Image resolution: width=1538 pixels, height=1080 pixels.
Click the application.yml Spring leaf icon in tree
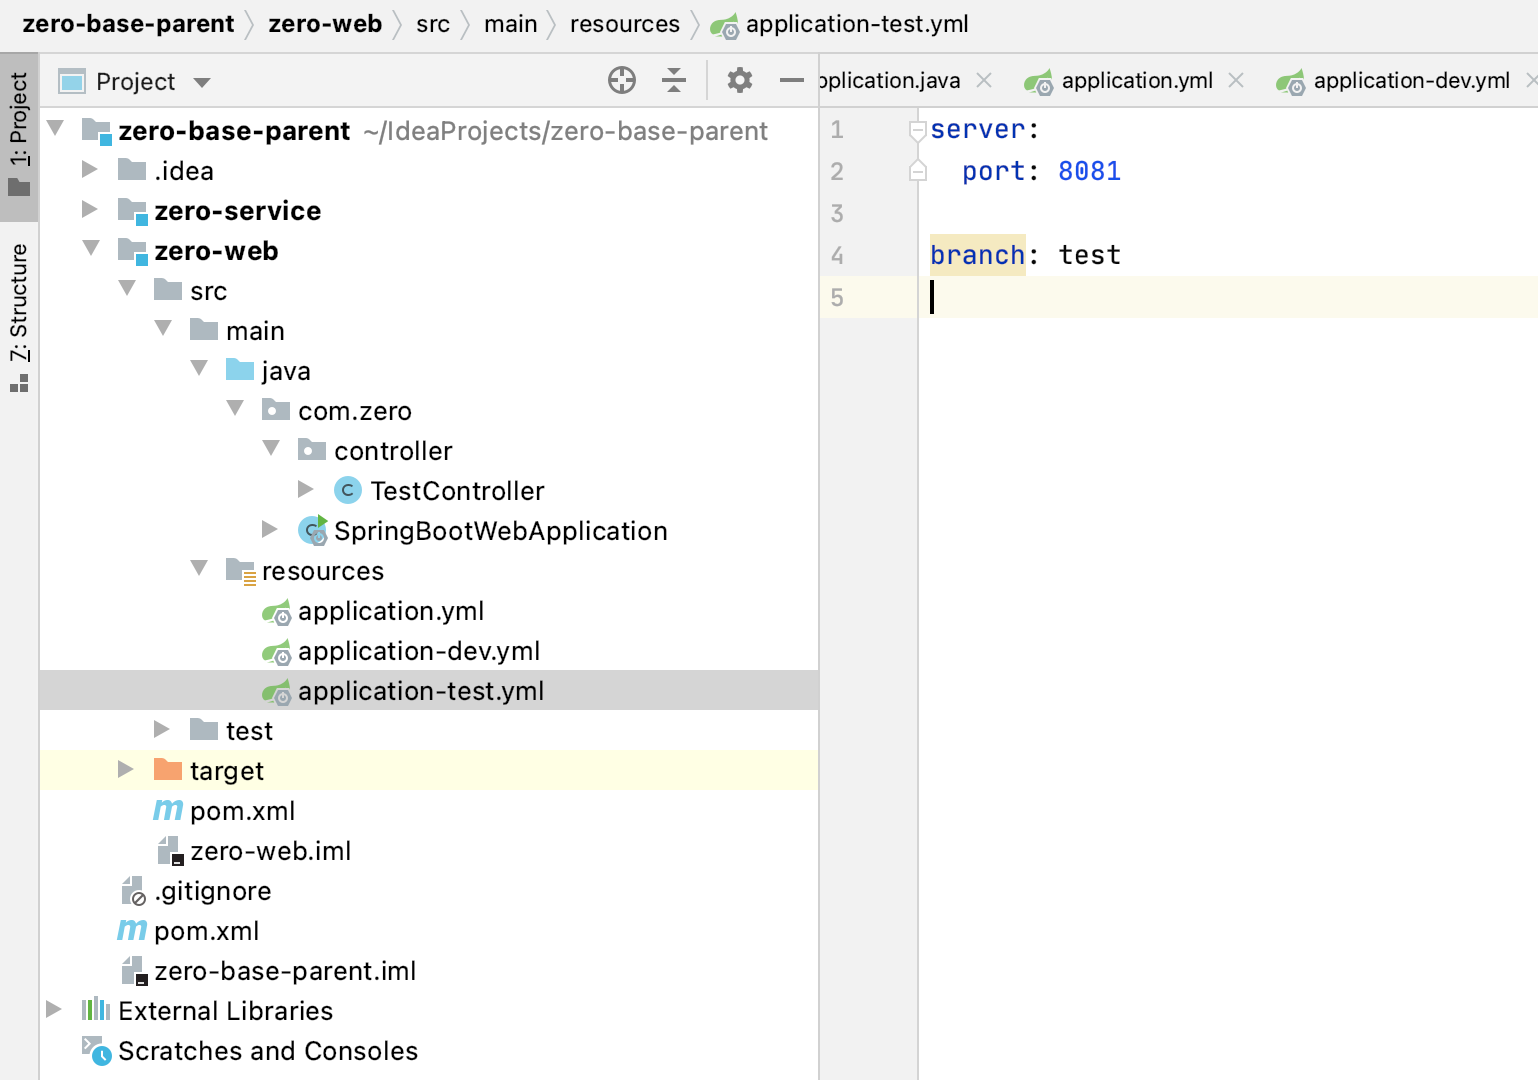click(x=276, y=612)
